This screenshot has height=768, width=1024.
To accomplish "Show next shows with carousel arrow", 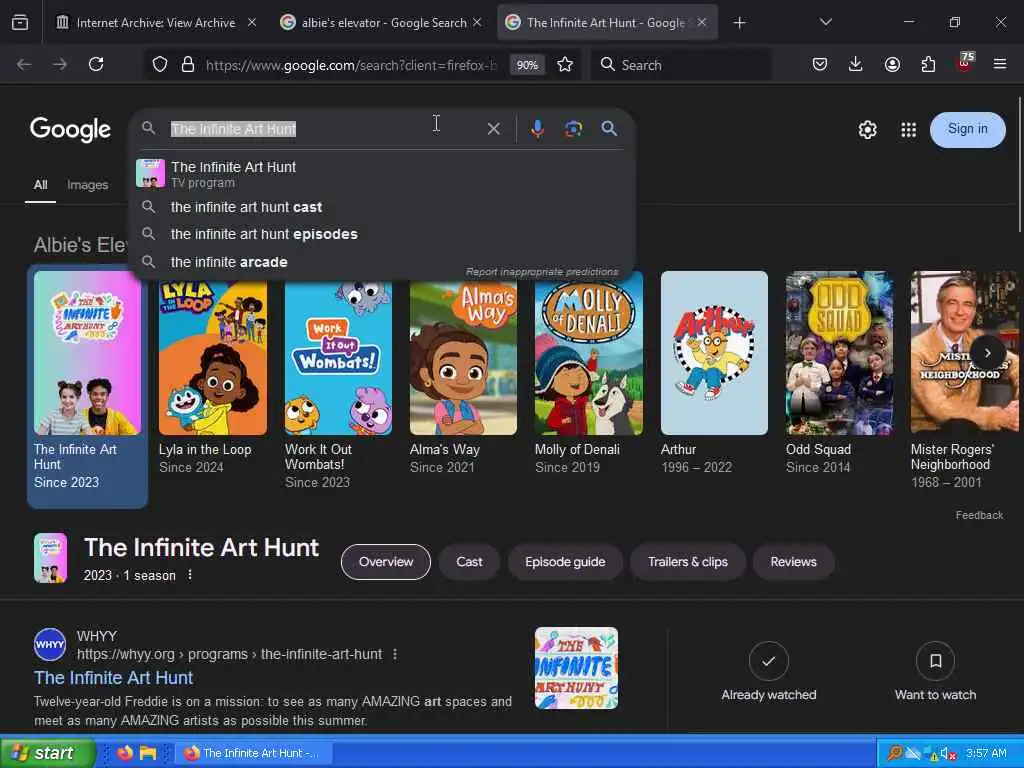I will (x=987, y=353).
